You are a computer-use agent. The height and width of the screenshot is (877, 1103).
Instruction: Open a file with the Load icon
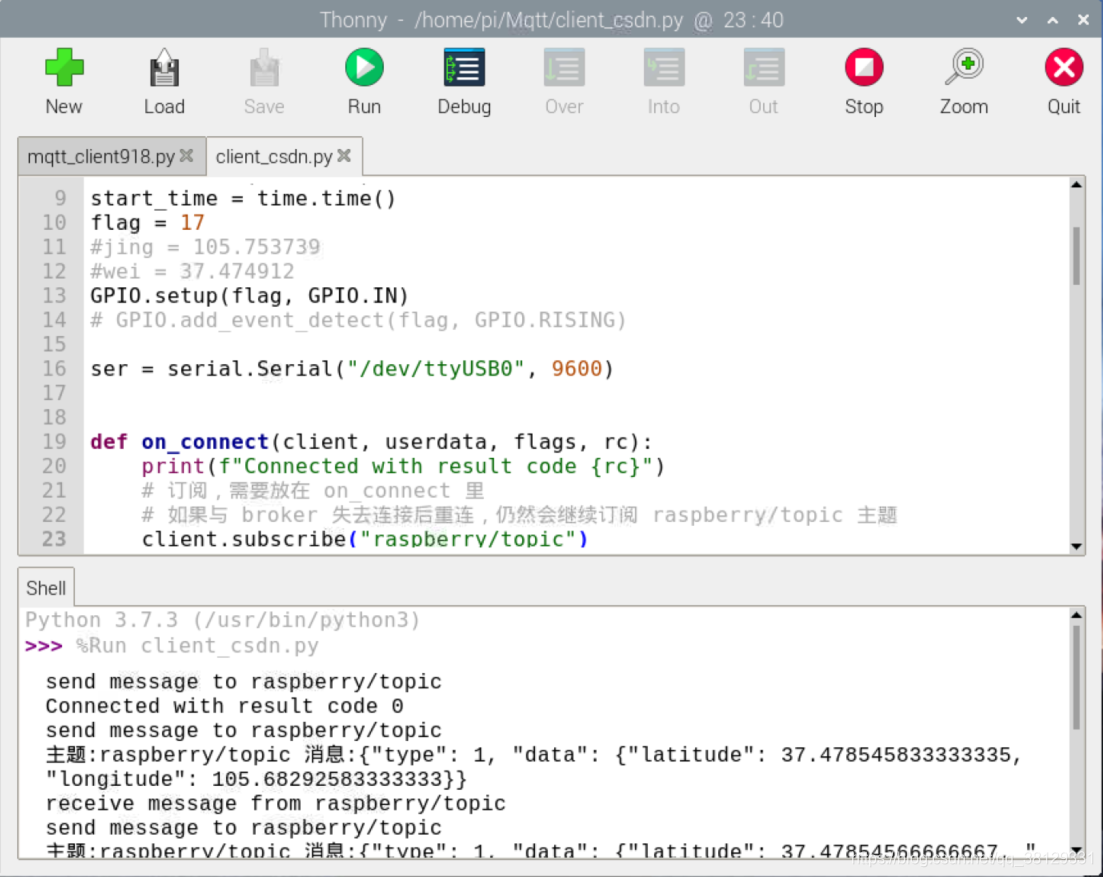pyautogui.click(x=164, y=68)
